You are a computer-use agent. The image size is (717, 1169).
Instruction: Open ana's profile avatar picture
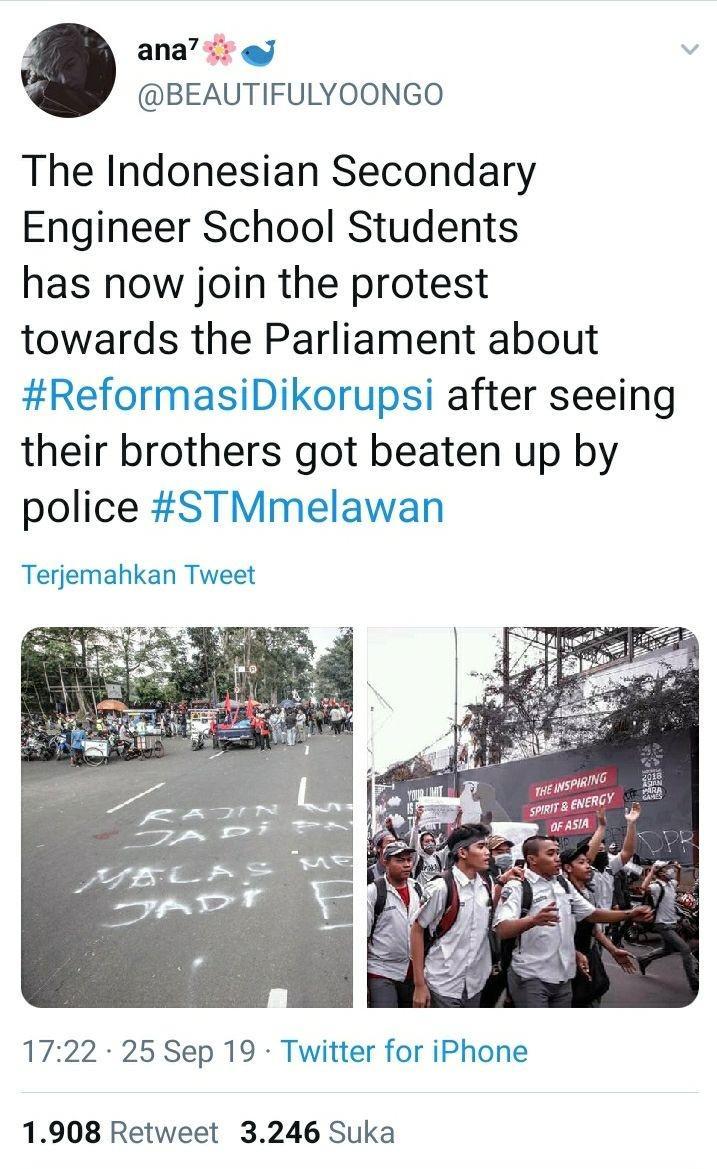coord(69,70)
